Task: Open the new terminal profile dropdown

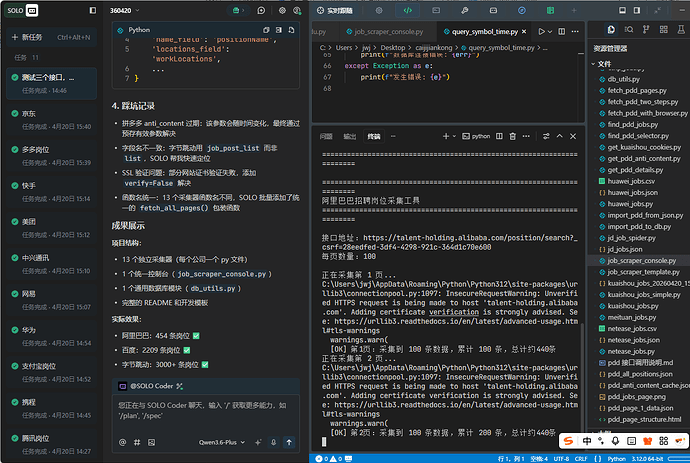Action: pos(455,136)
